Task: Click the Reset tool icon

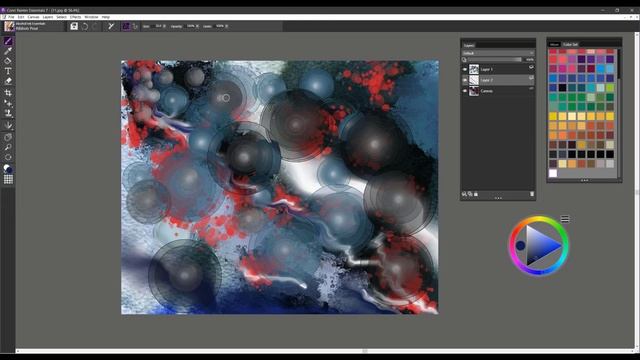Action: point(111,26)
